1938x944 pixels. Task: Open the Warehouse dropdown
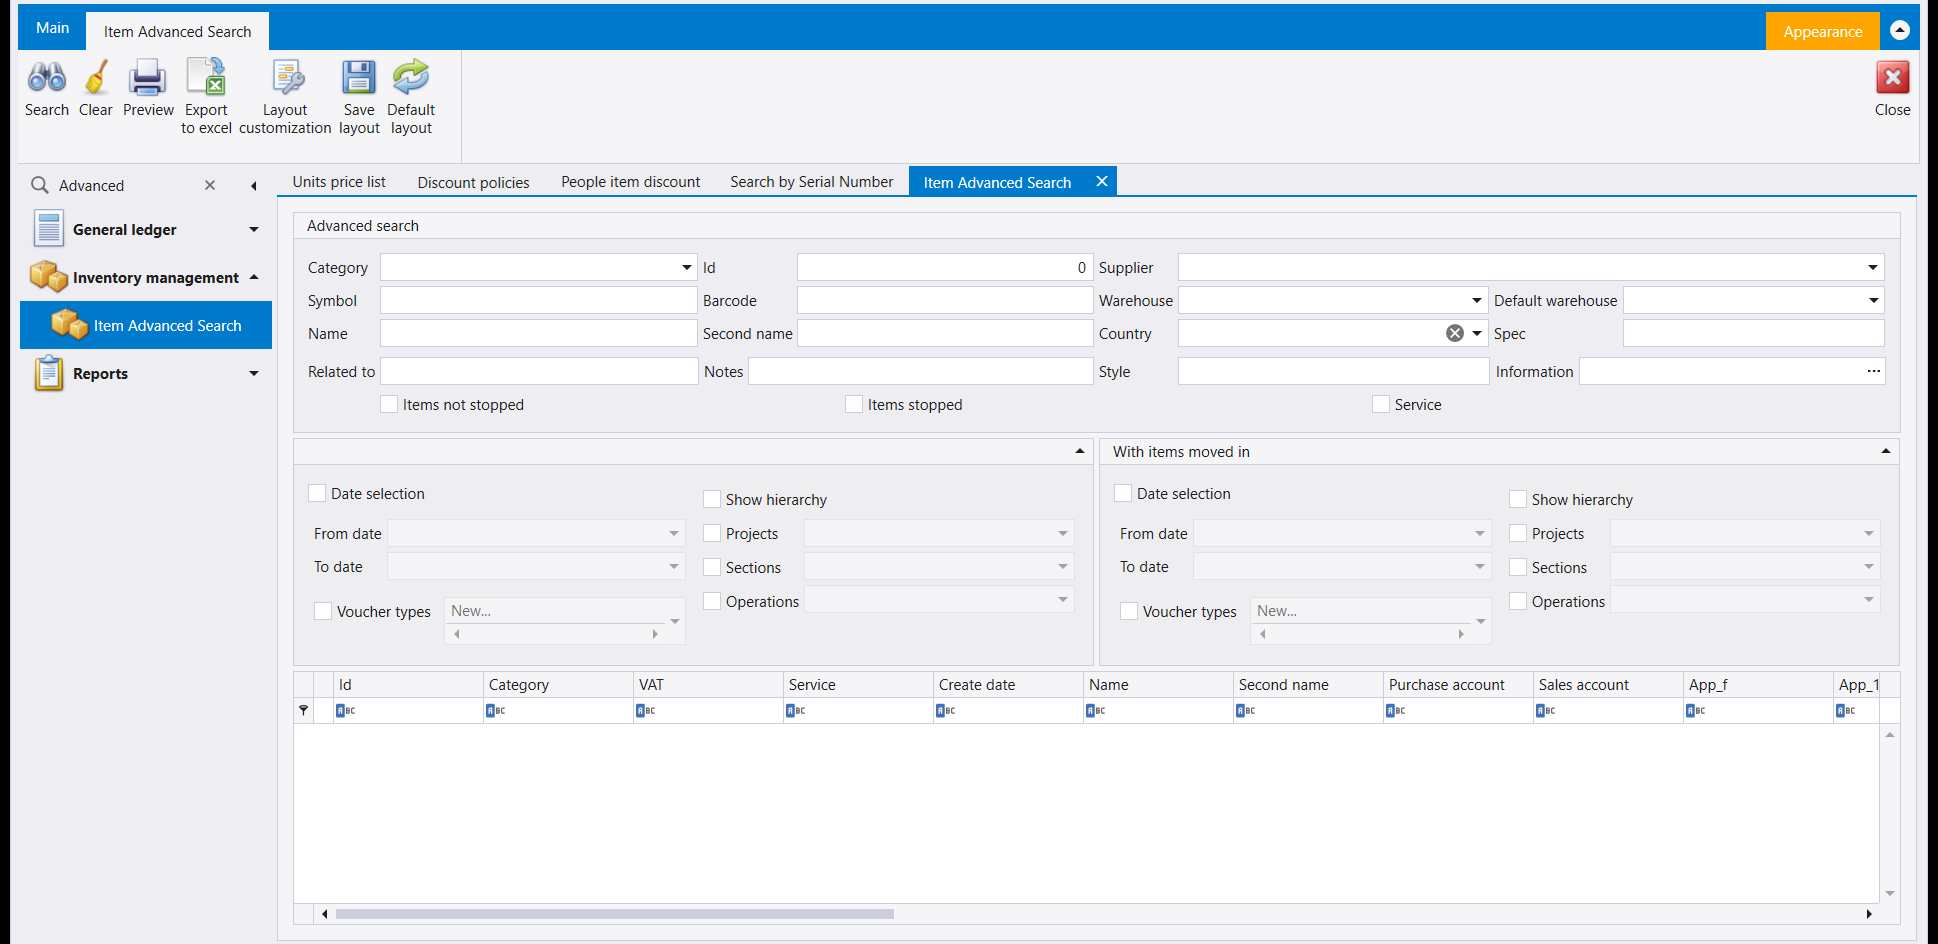(x=1476, y=300)
